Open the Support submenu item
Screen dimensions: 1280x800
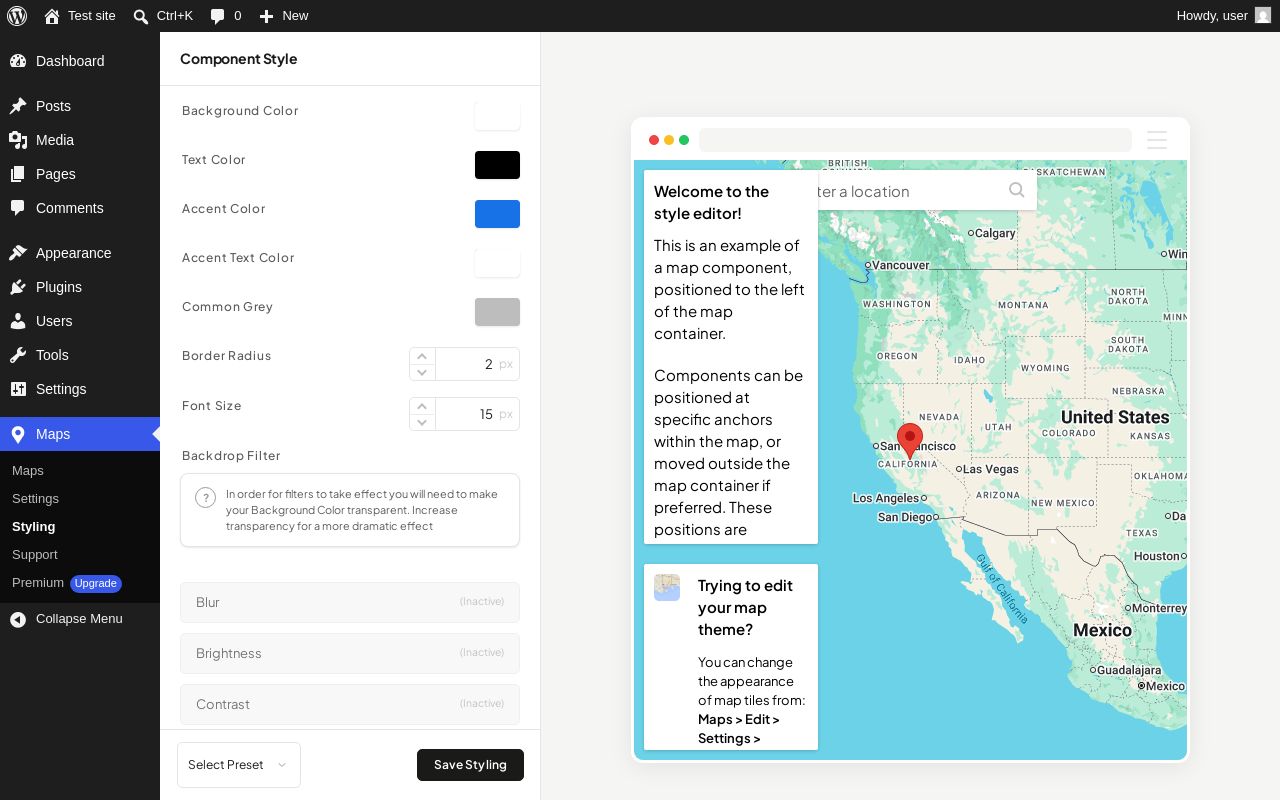click(x=35, y=555)
